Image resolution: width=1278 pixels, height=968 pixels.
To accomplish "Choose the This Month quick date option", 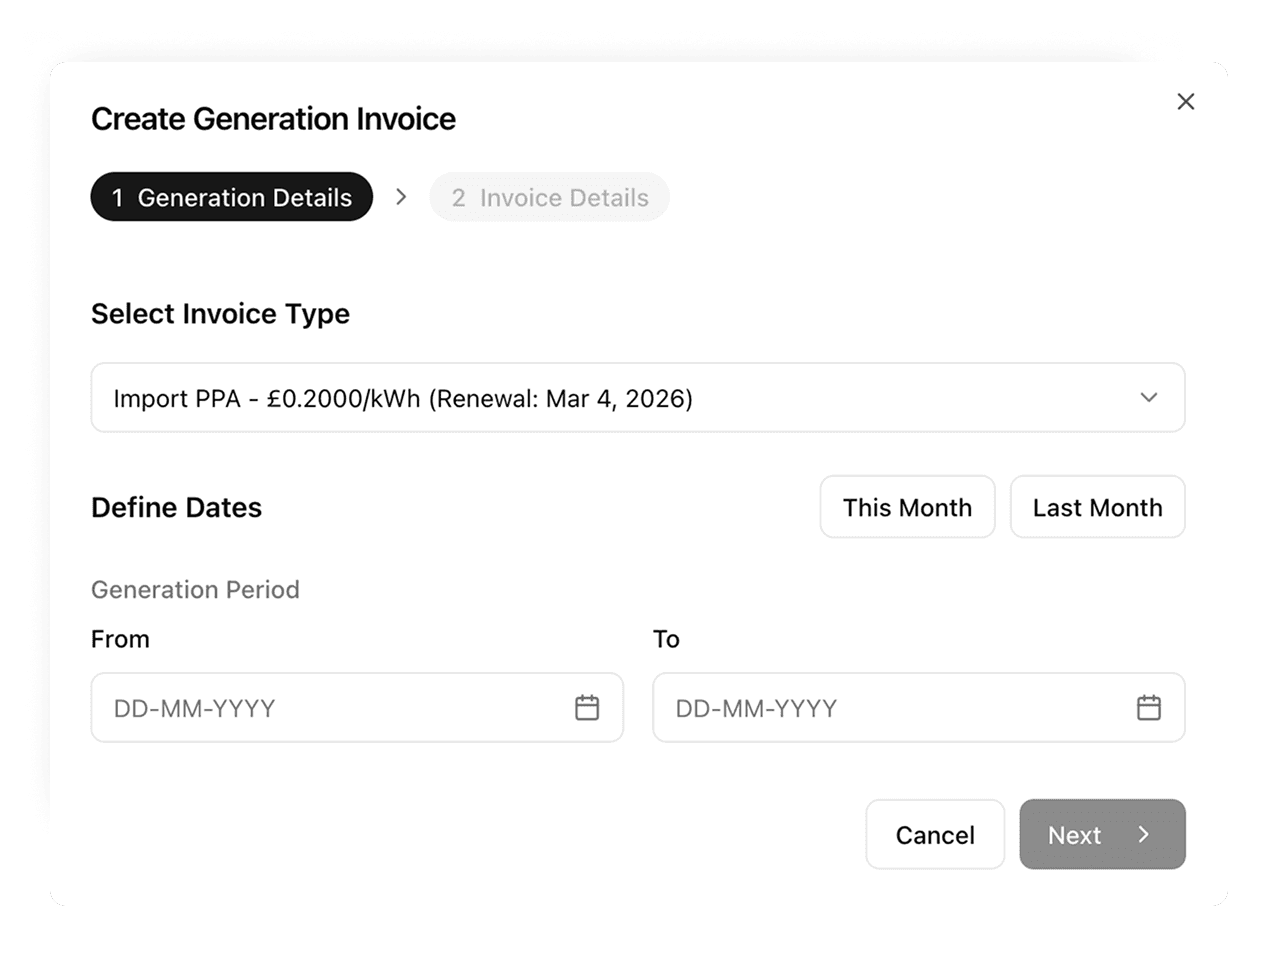I will pyautogui.click(x=907, y=507).
